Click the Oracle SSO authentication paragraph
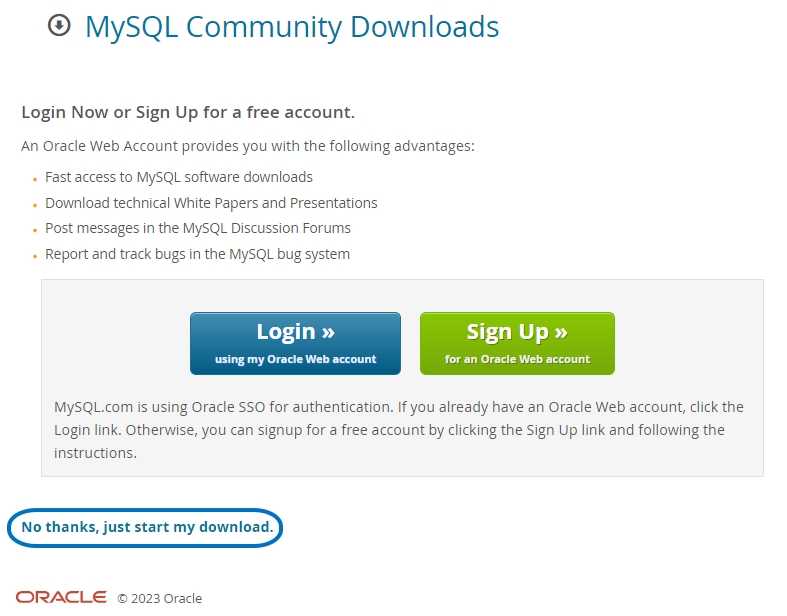 click(399, 430)
